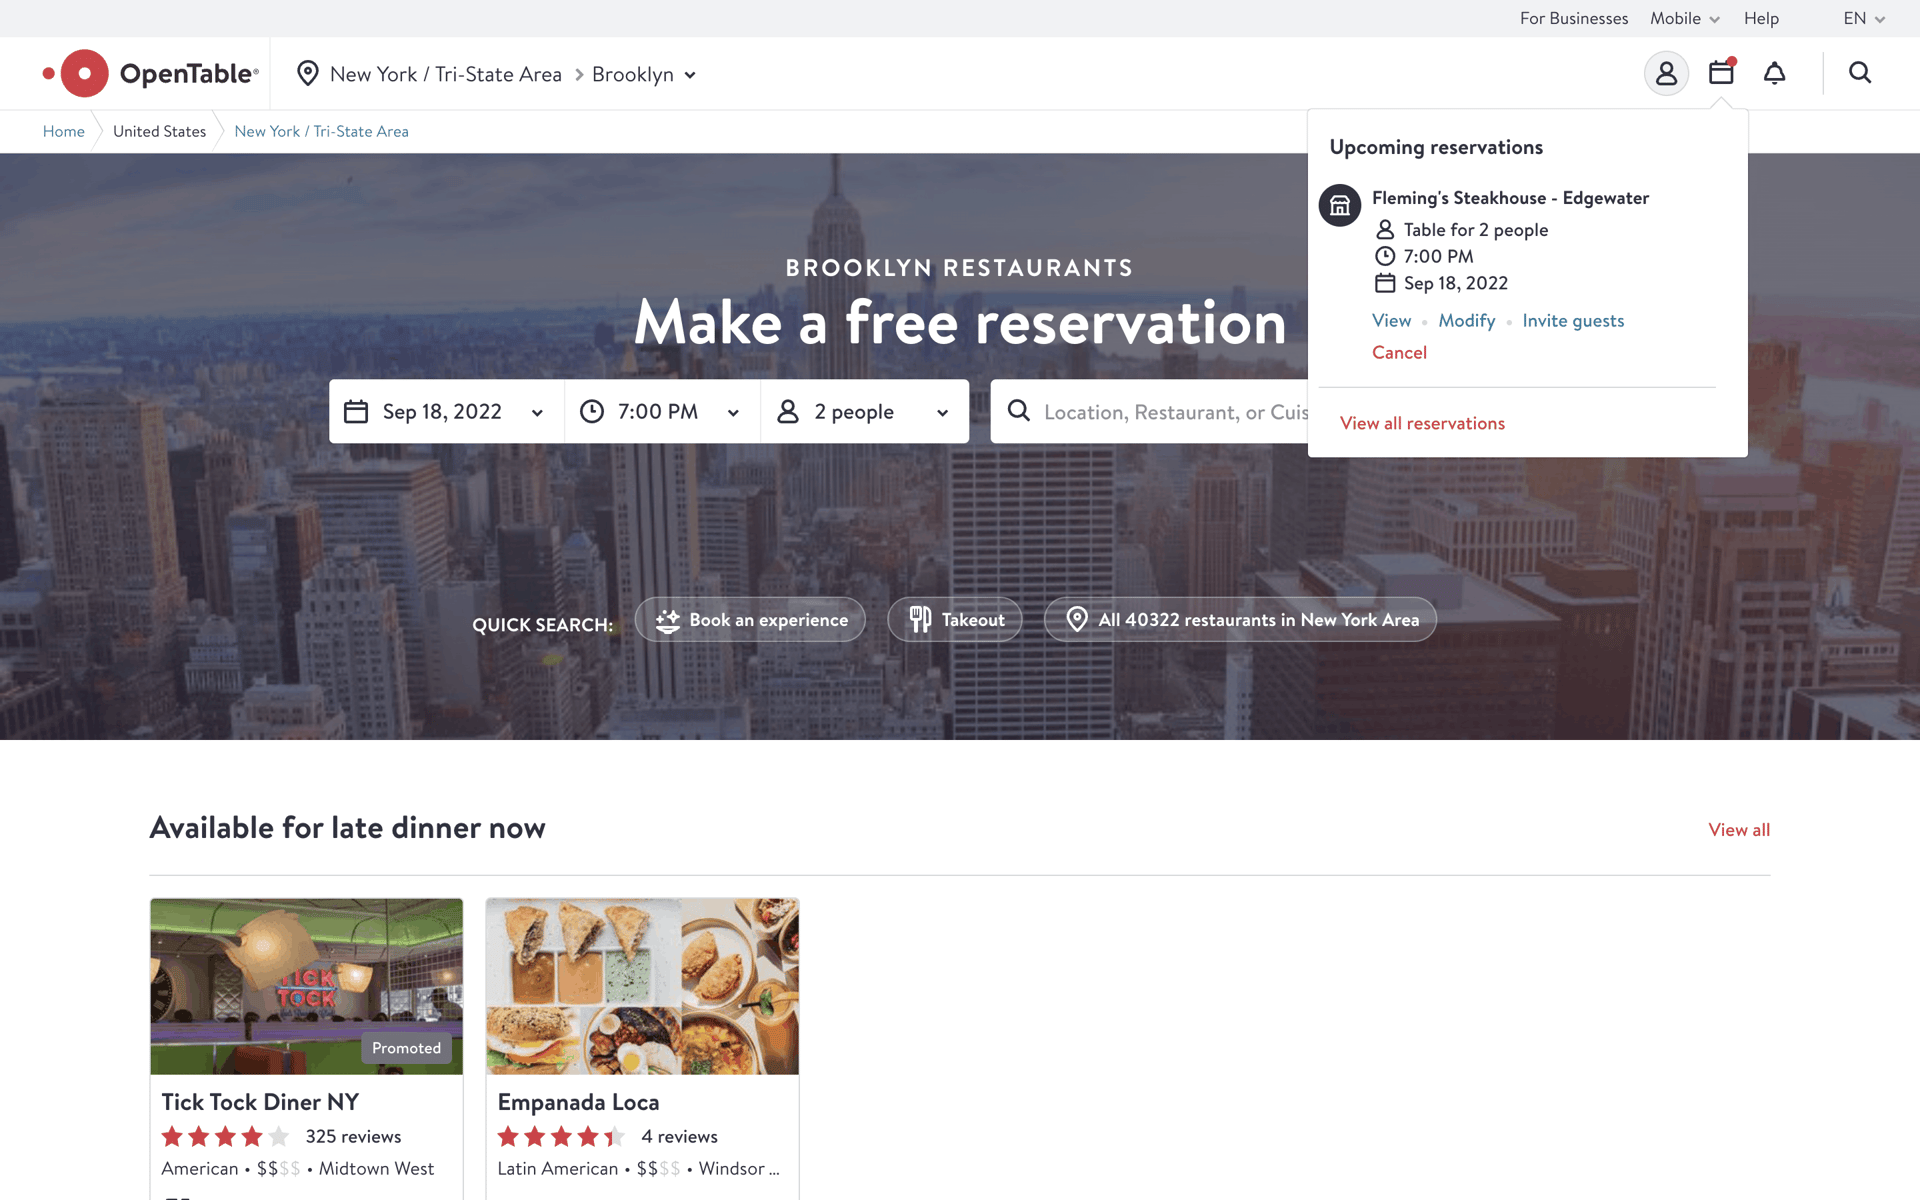Screen dimensions: 1920x1200
Task: Click United States breadcrumb
Action: [159, 131]
